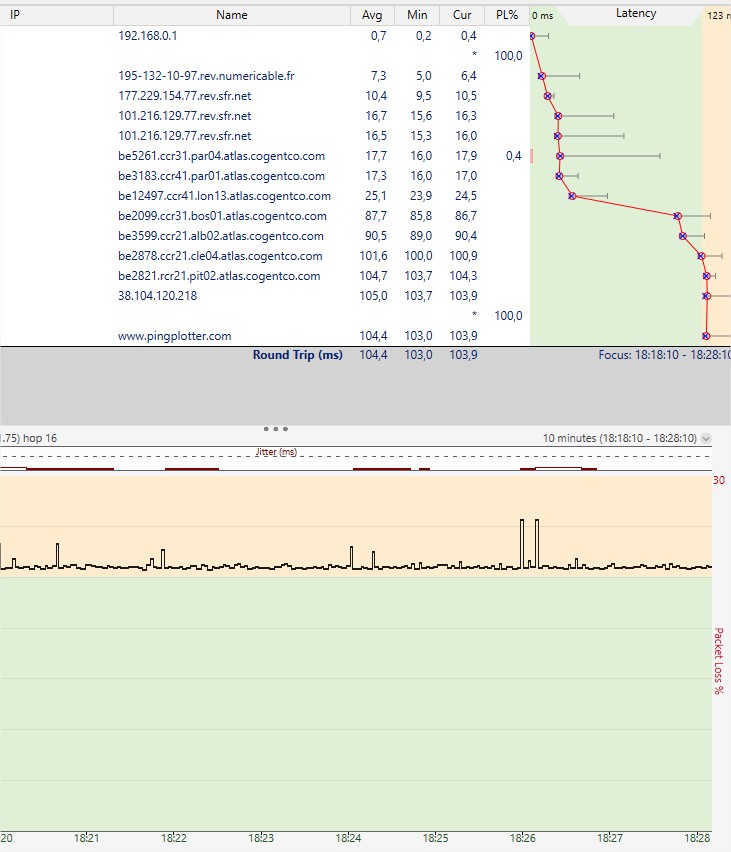Click the Round Trip (ms) summary row
Screen dimensions: 731x852
[x=297, y=355]
